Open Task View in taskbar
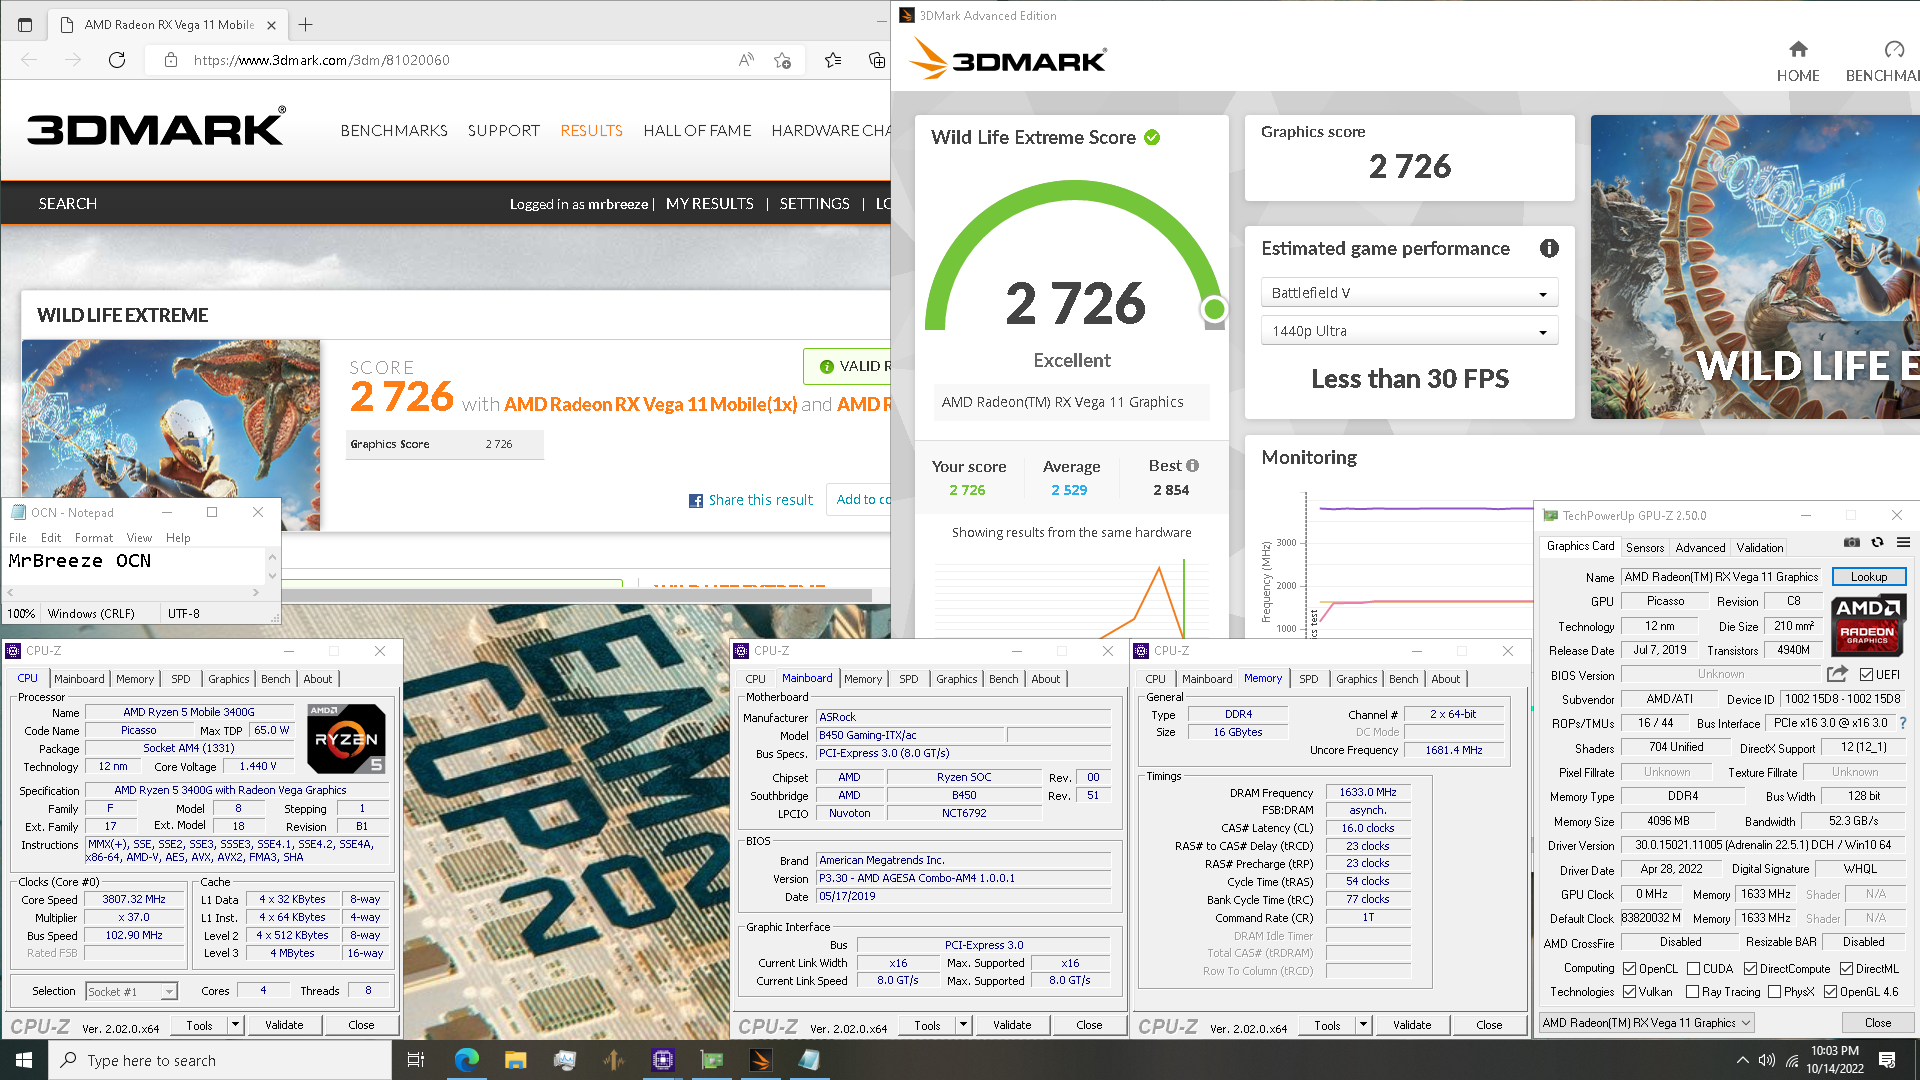Viewport: 1920px width, 1080px height. (416, 1060)
